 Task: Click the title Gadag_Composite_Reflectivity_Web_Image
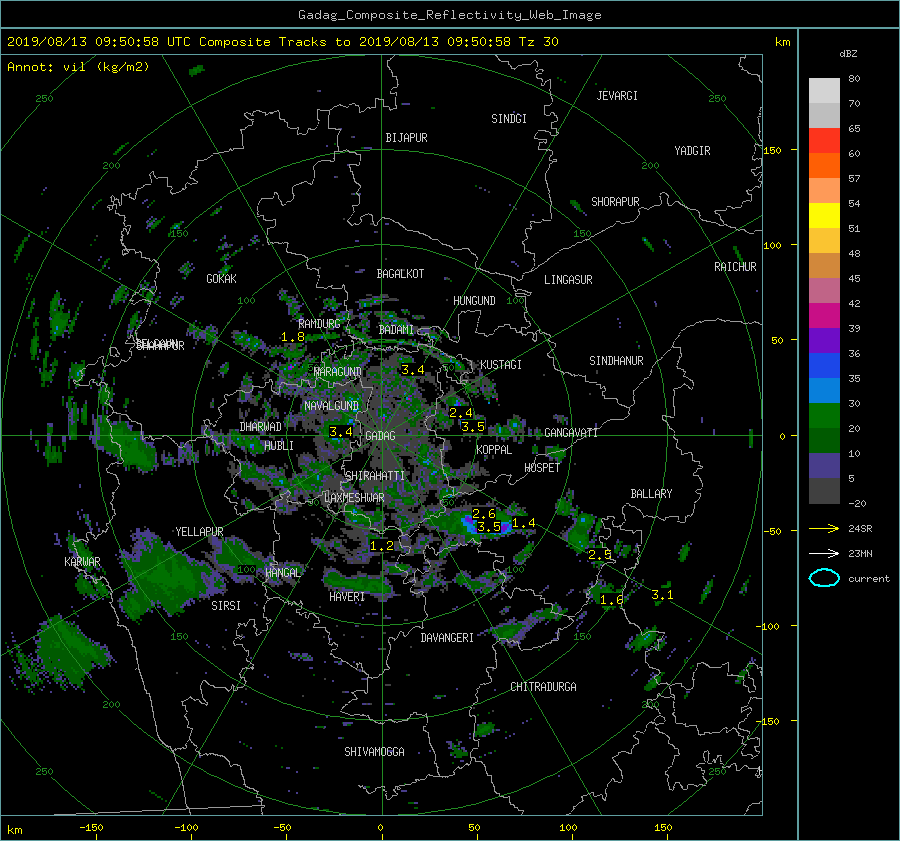449,15
